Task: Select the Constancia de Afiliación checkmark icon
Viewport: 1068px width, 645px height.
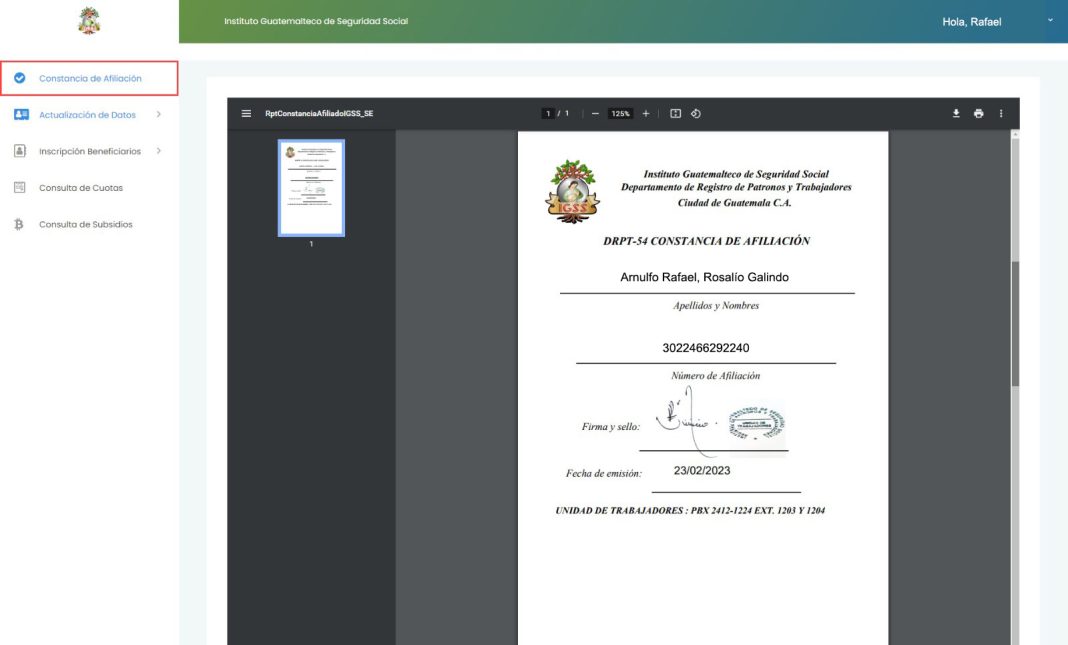Action: pyautogui.click(x=21, y=78)
